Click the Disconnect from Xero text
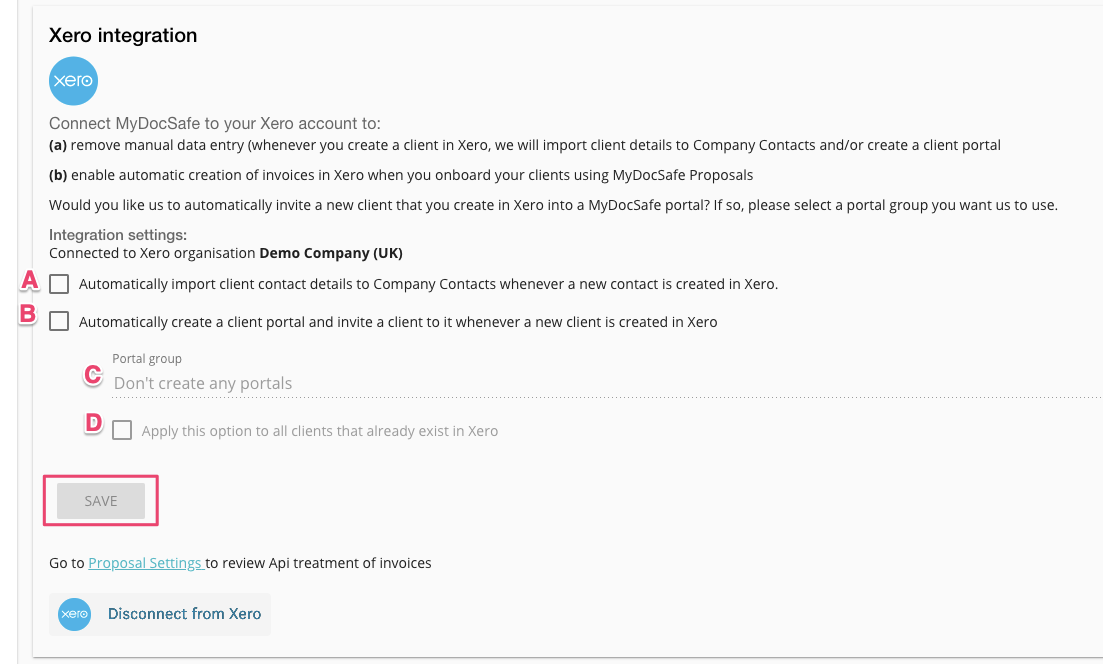 pyautogui.click(x=184, y=614)
